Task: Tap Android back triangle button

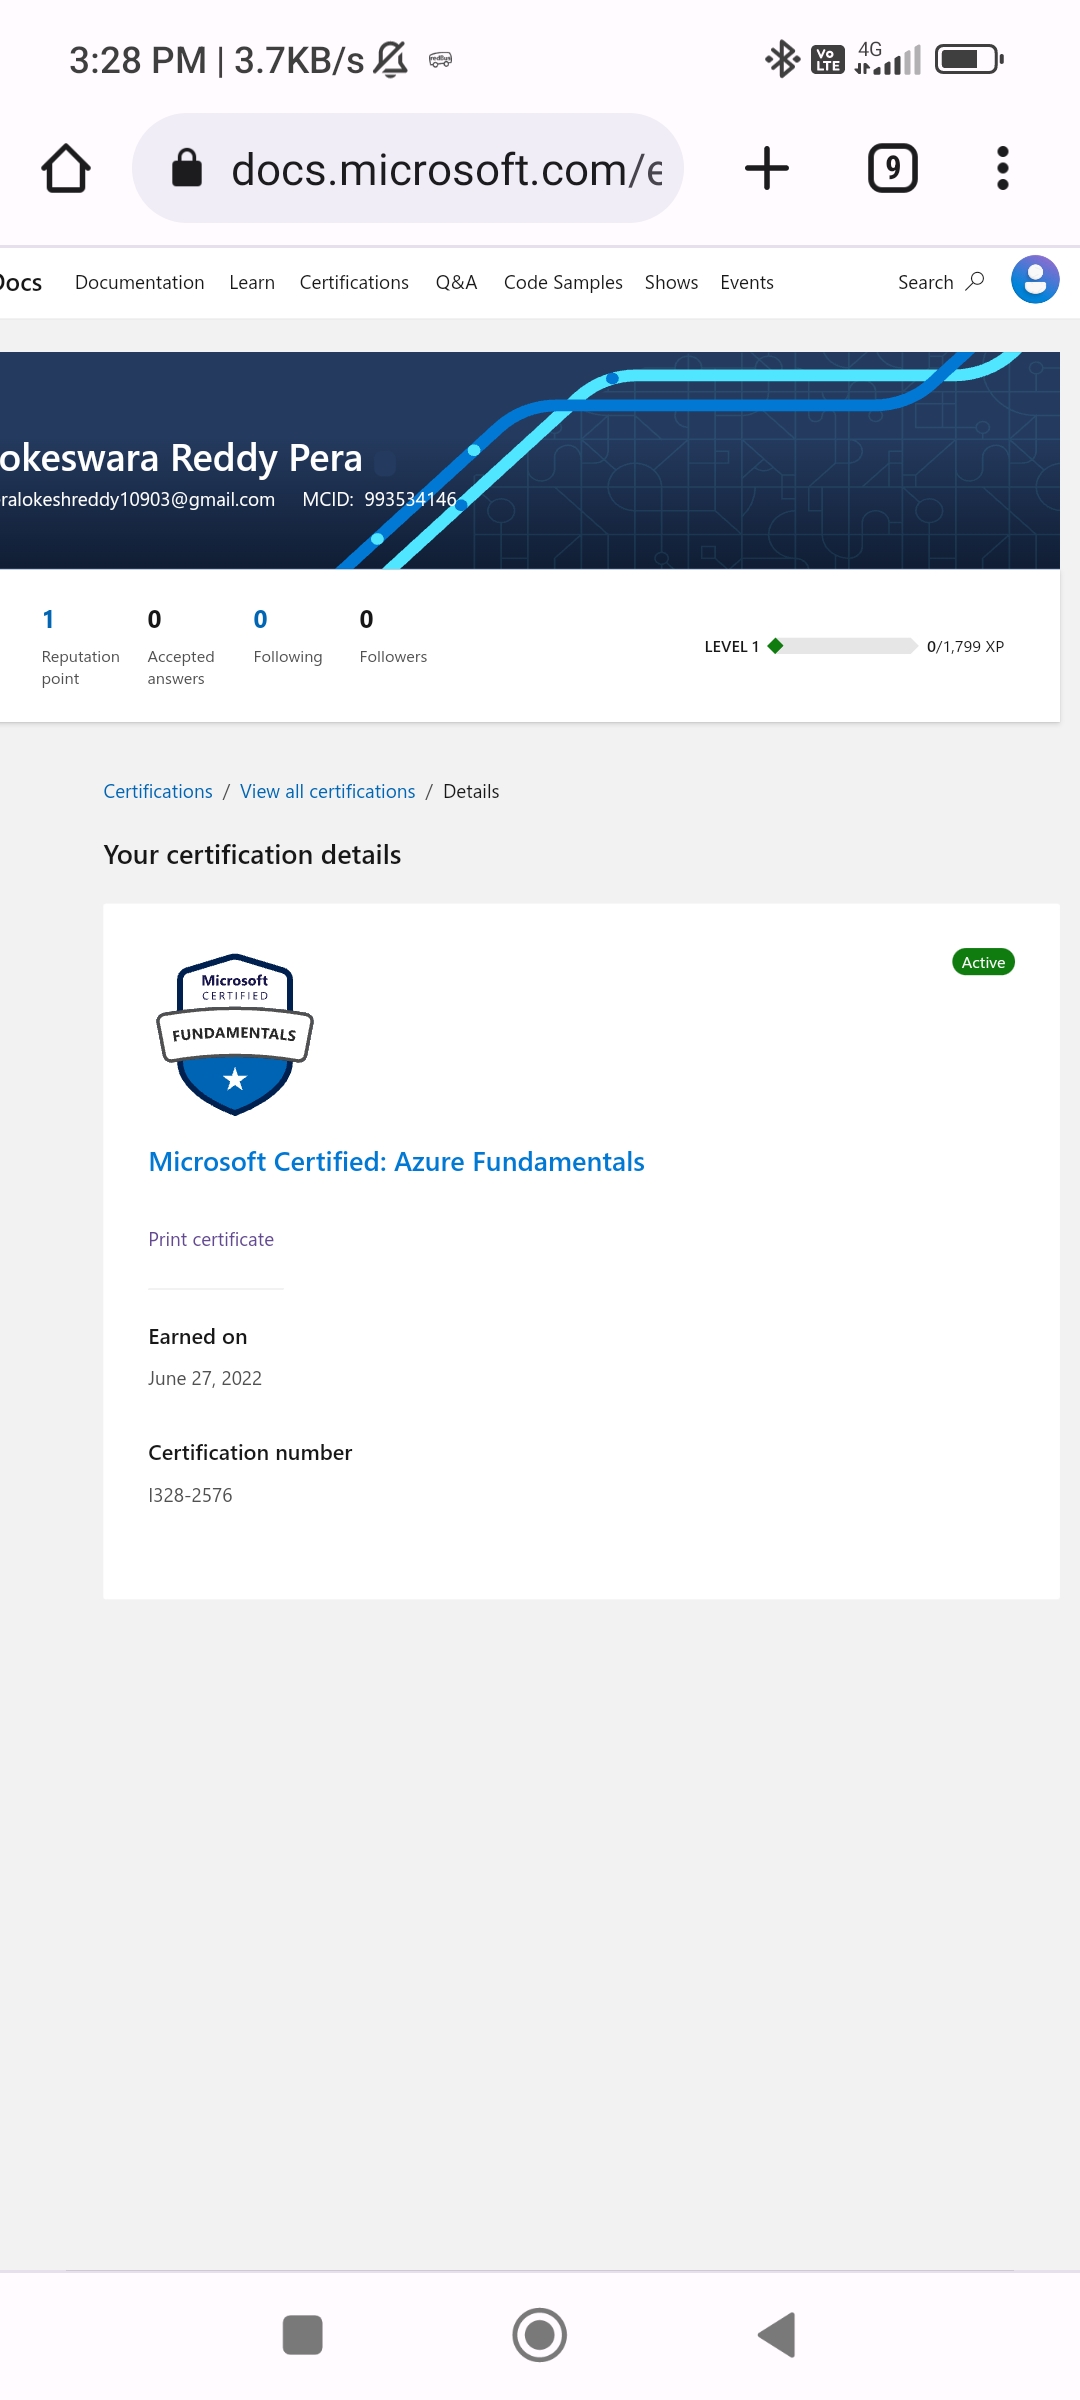Action: [777, 2335]
